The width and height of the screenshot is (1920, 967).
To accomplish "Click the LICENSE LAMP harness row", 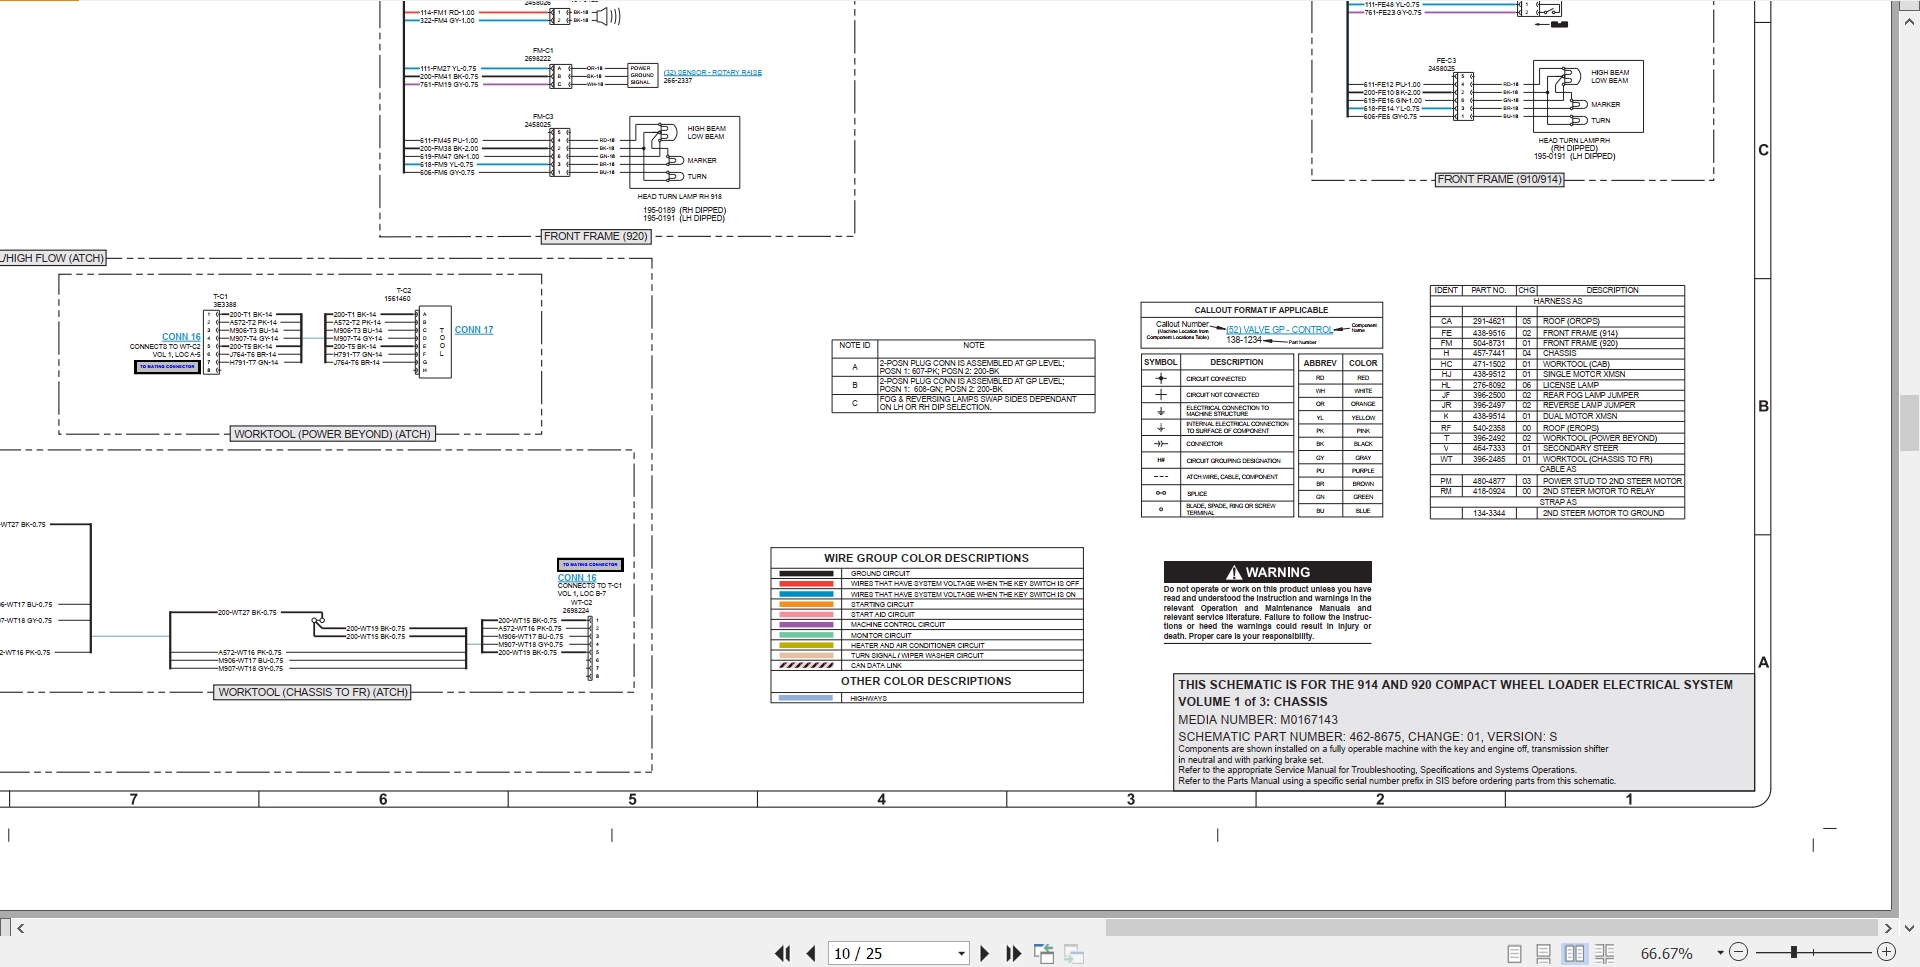I will [1557, 385].
